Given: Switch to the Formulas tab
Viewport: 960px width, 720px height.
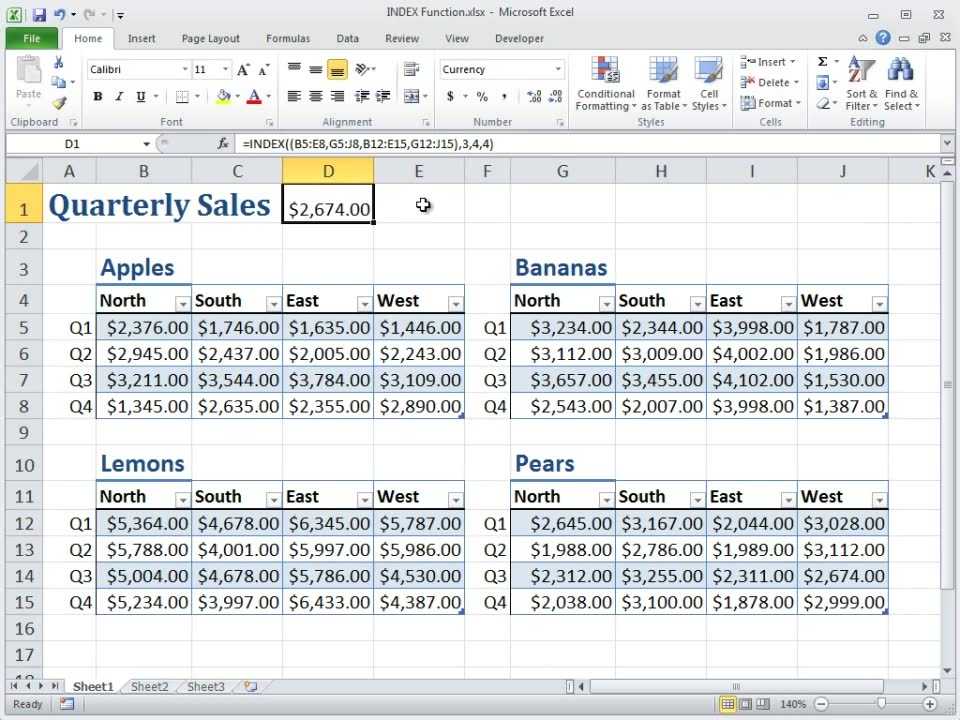Looking at the screenshot, I should tap(288, 39).
